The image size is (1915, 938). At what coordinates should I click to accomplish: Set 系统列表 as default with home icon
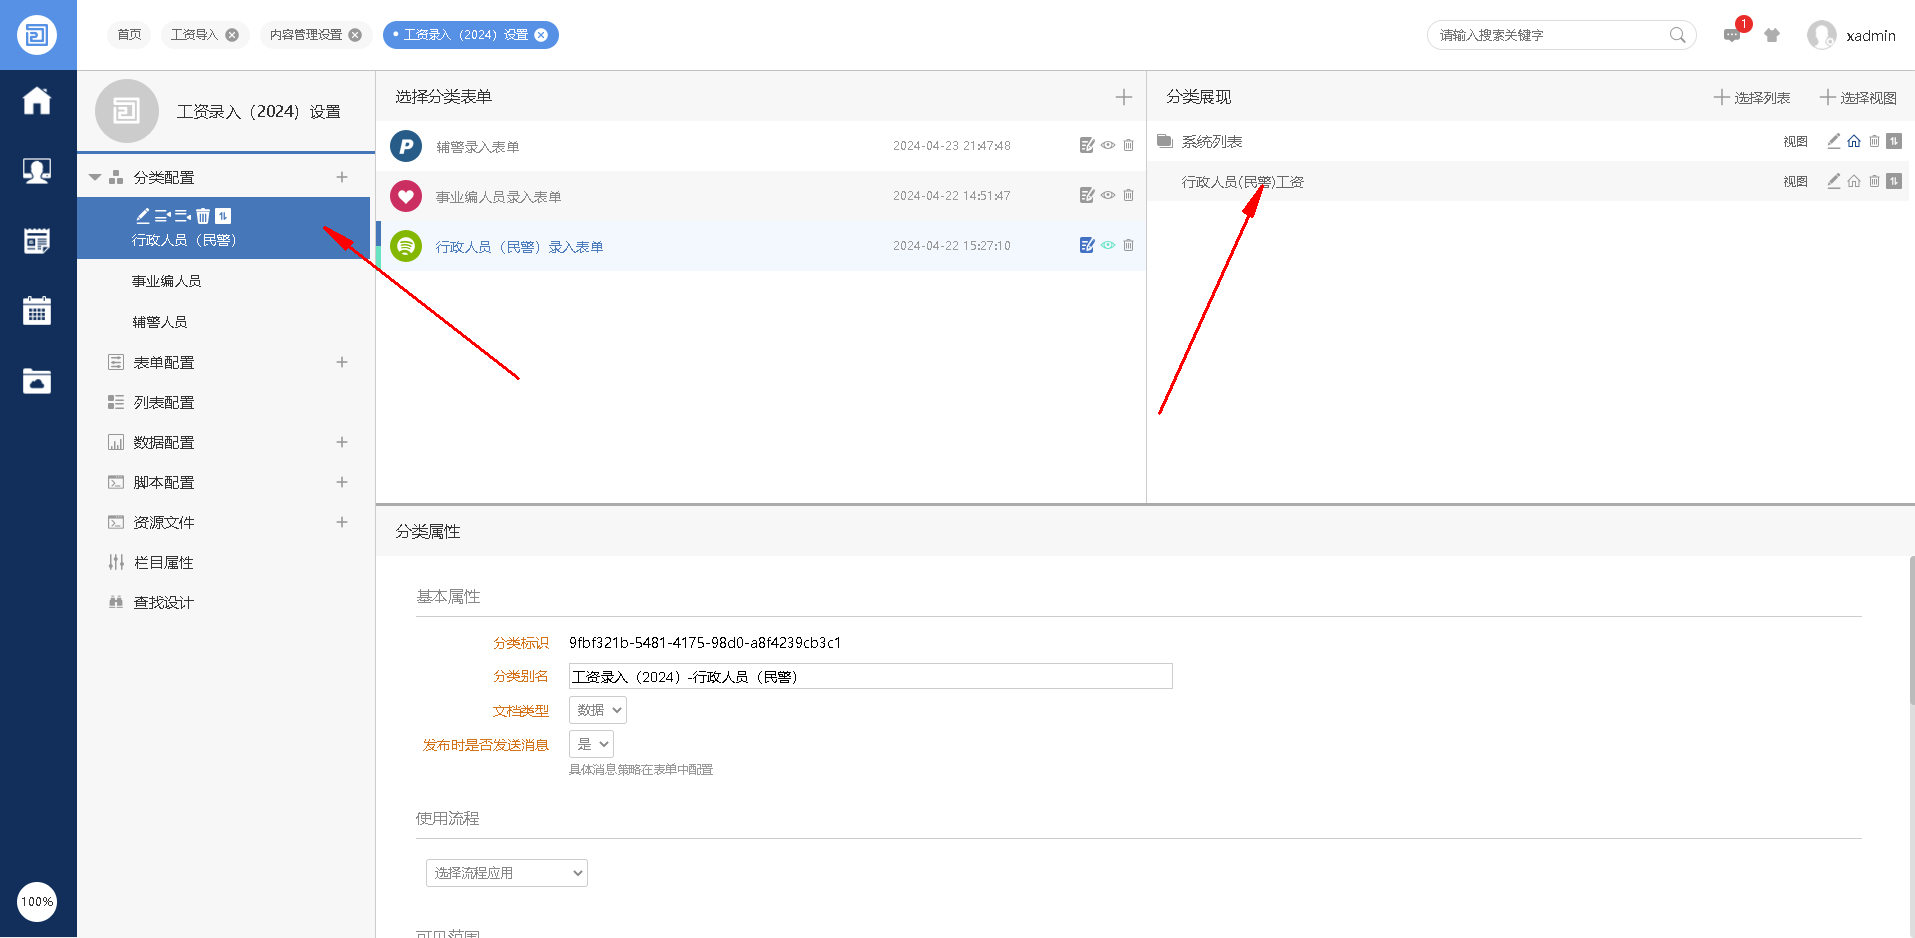coord(1854,141)
